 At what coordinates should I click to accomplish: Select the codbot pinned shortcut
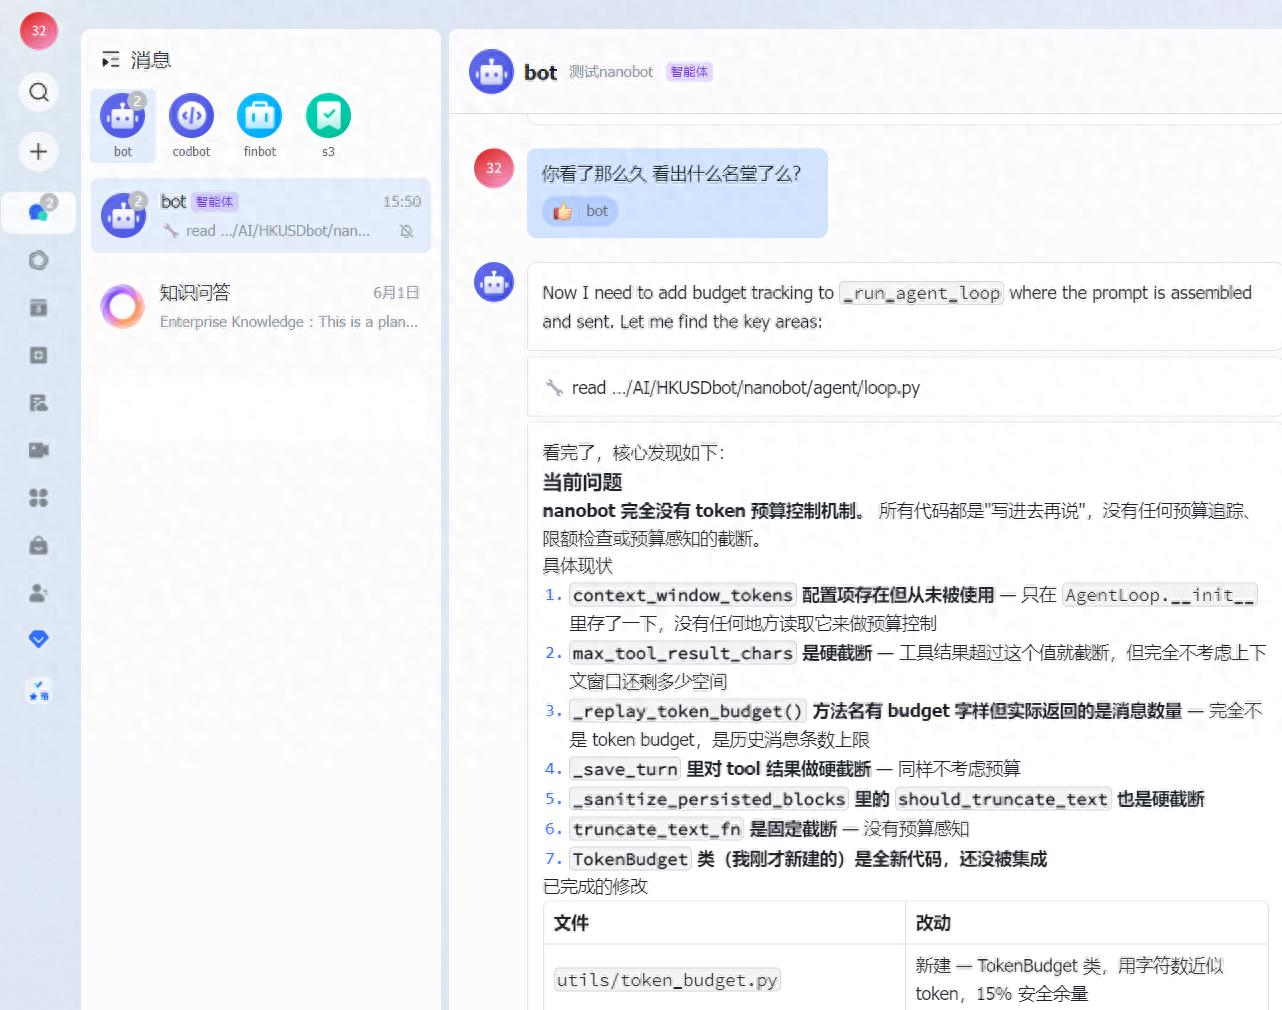[191, 125]
